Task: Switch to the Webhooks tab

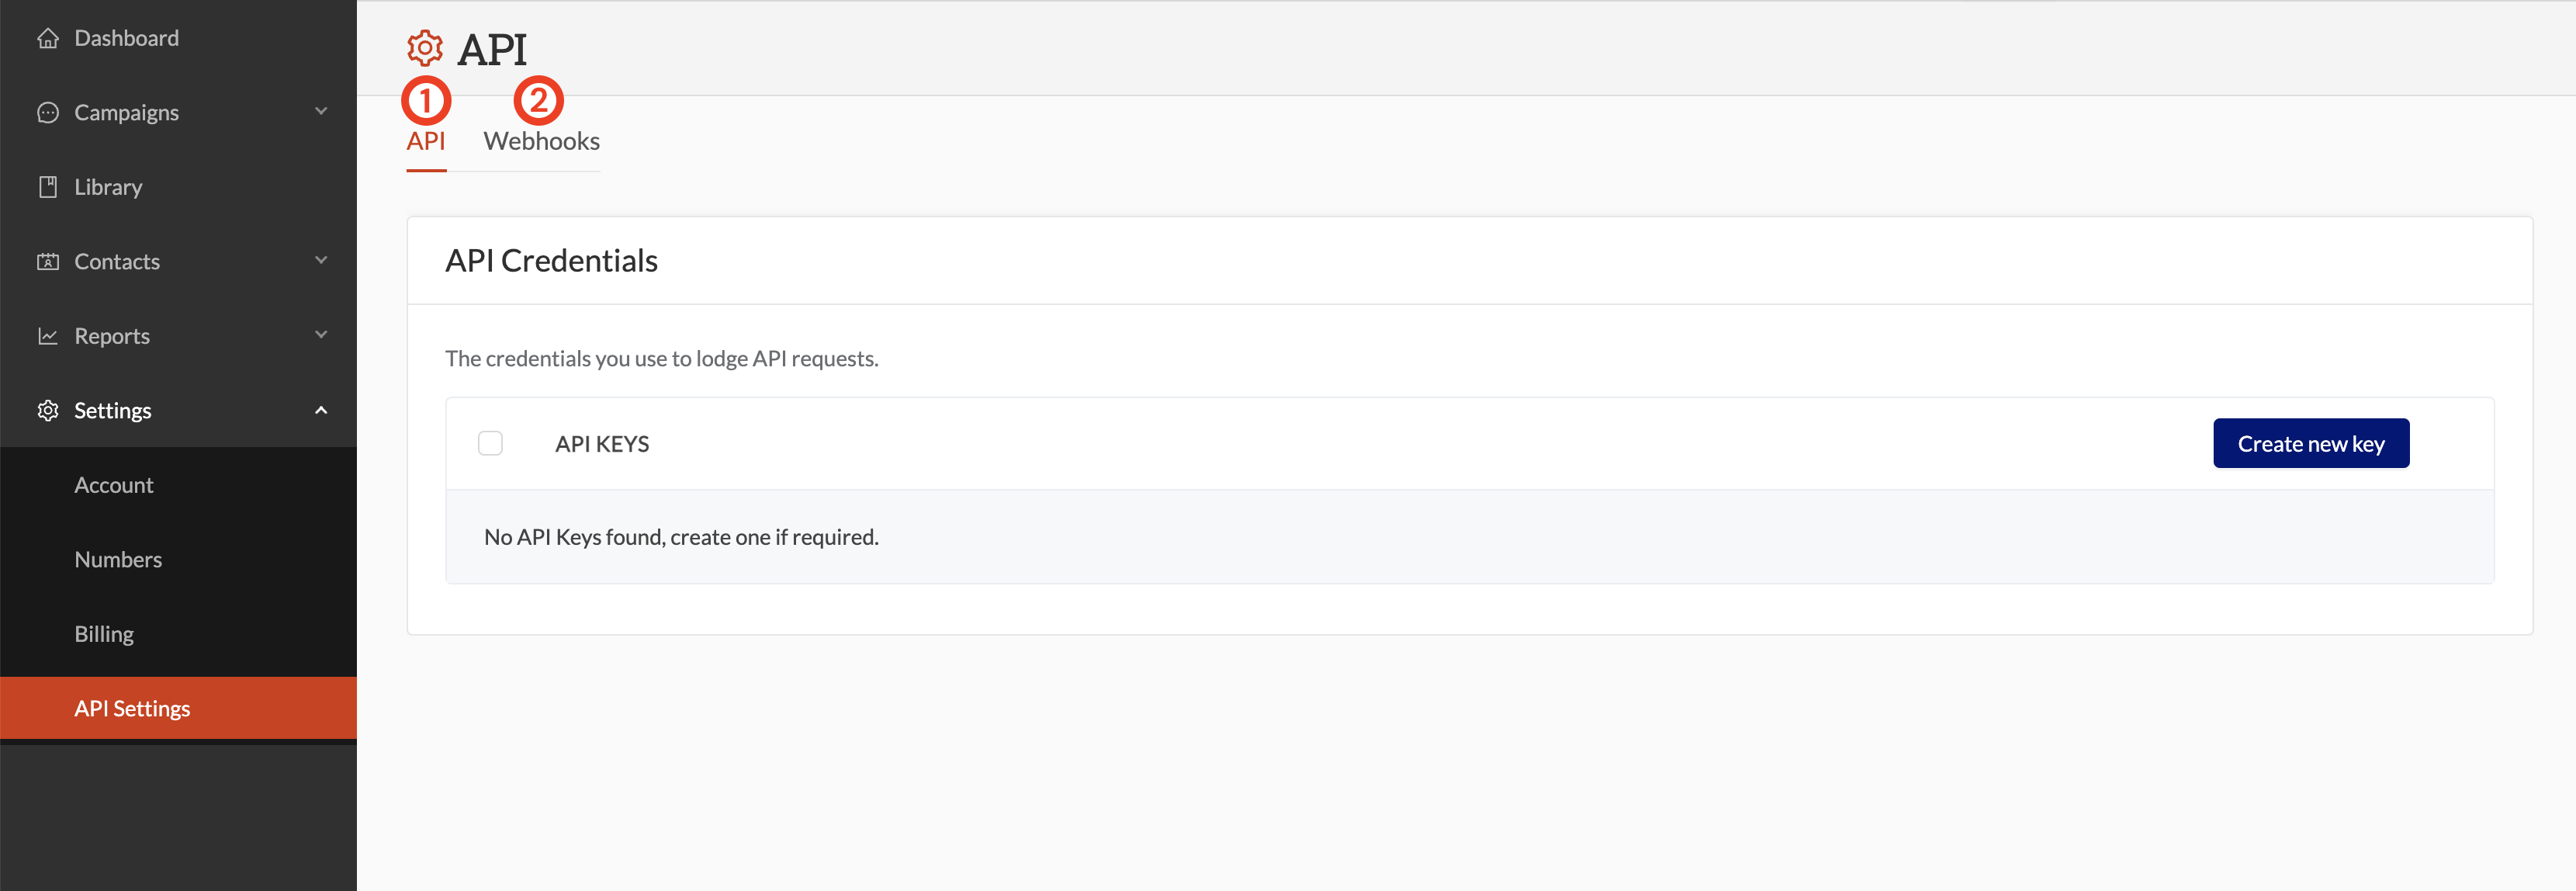Action: click(541, 141)
